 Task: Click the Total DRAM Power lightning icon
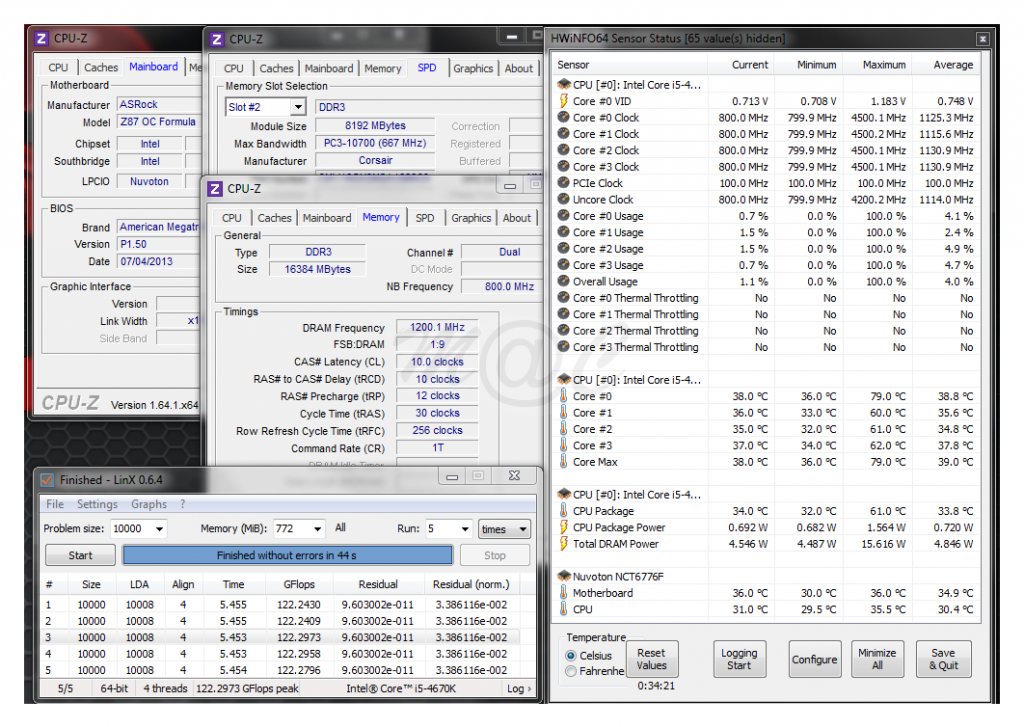(x=564, y=544)
